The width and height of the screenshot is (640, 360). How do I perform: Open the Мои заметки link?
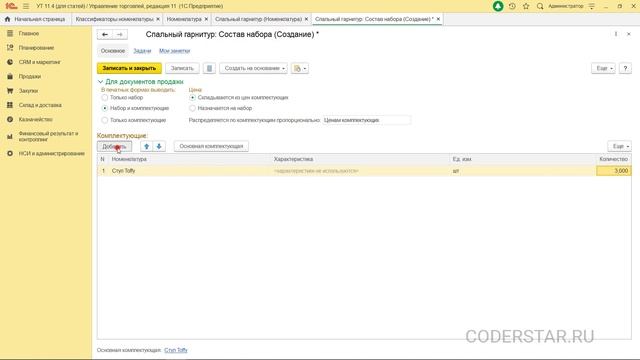coord(174,51)
